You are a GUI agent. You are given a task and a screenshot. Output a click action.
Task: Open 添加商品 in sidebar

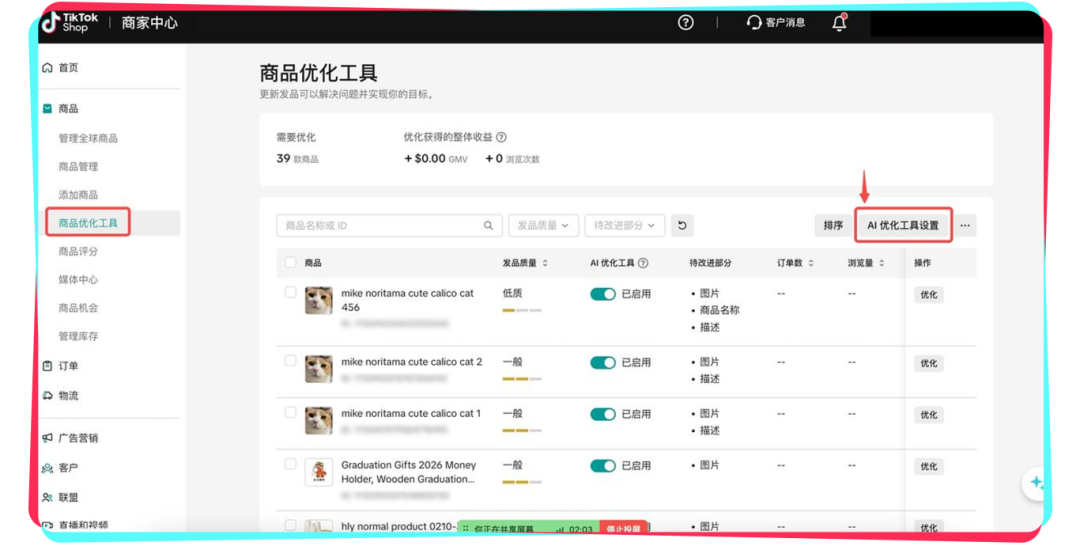click(78, 195)
